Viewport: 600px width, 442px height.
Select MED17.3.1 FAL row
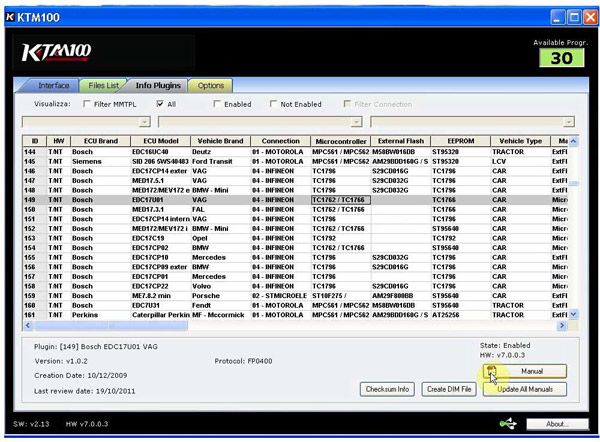pos(295,209)
